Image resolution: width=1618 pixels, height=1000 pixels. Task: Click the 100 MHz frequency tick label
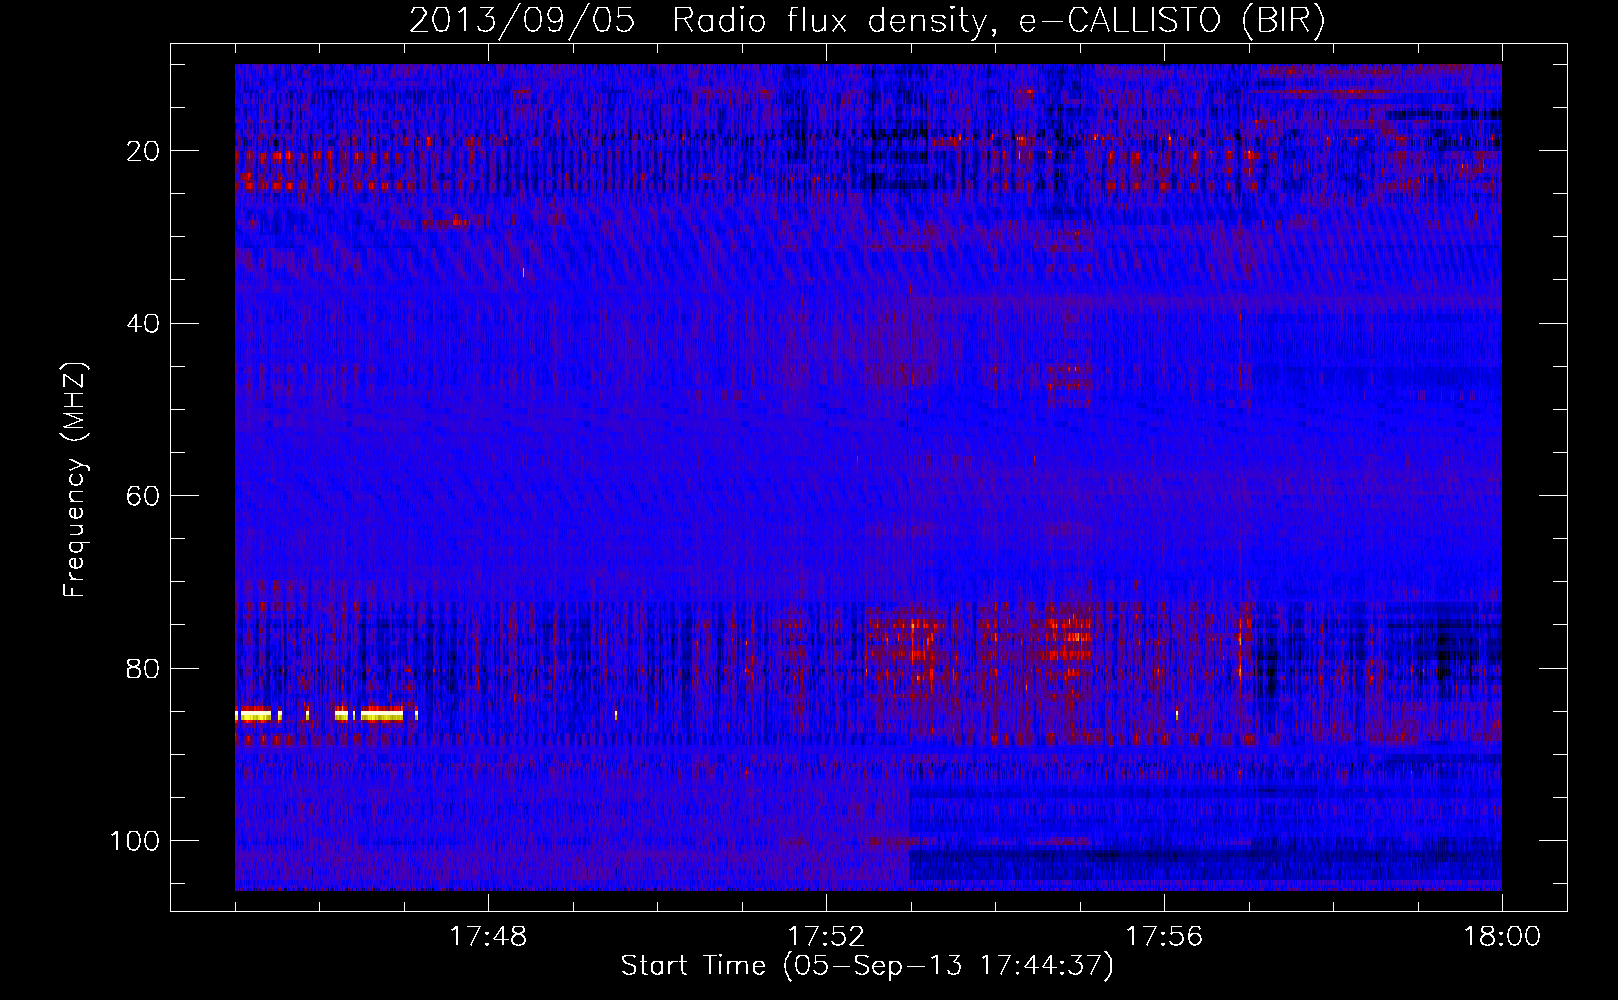click(x=135, y=841)
